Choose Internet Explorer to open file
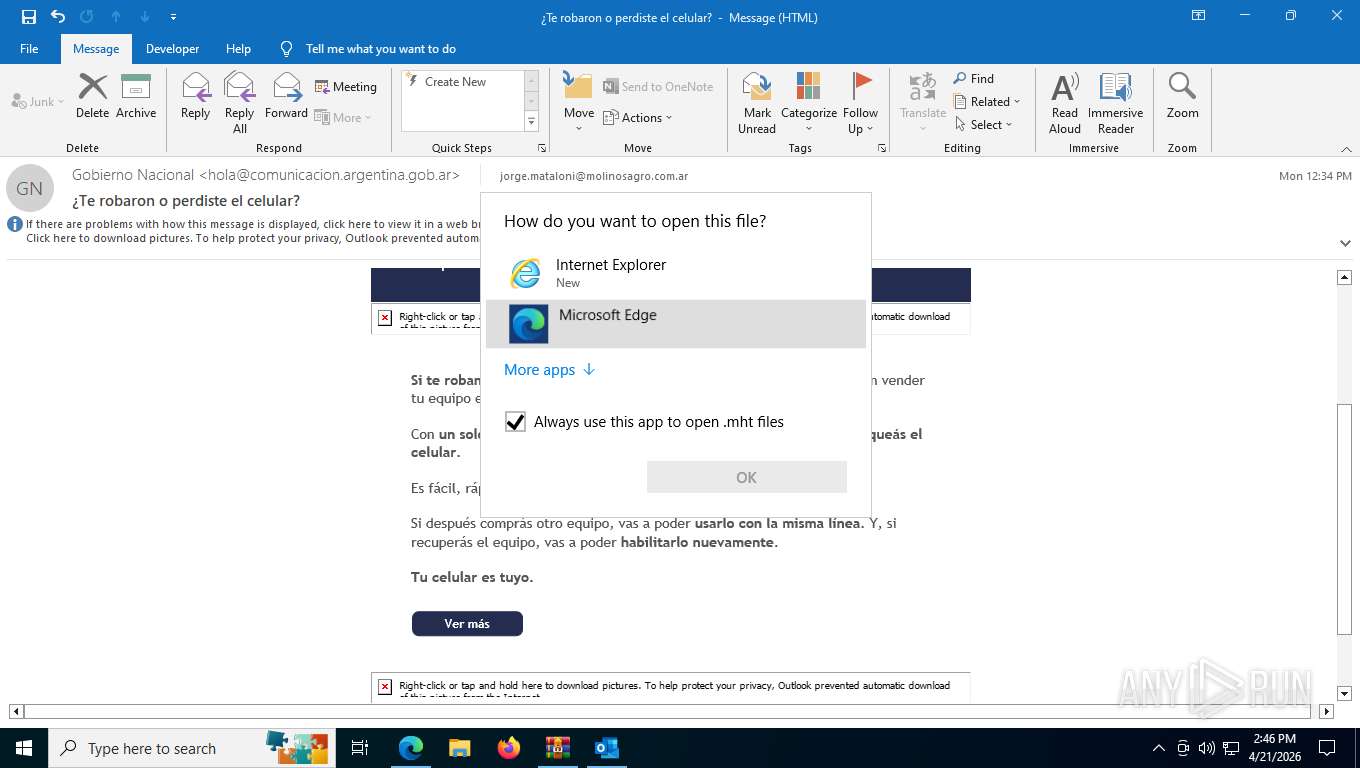Image resolution: width=1360 pixels, height=768 pixels. (676, 273)
